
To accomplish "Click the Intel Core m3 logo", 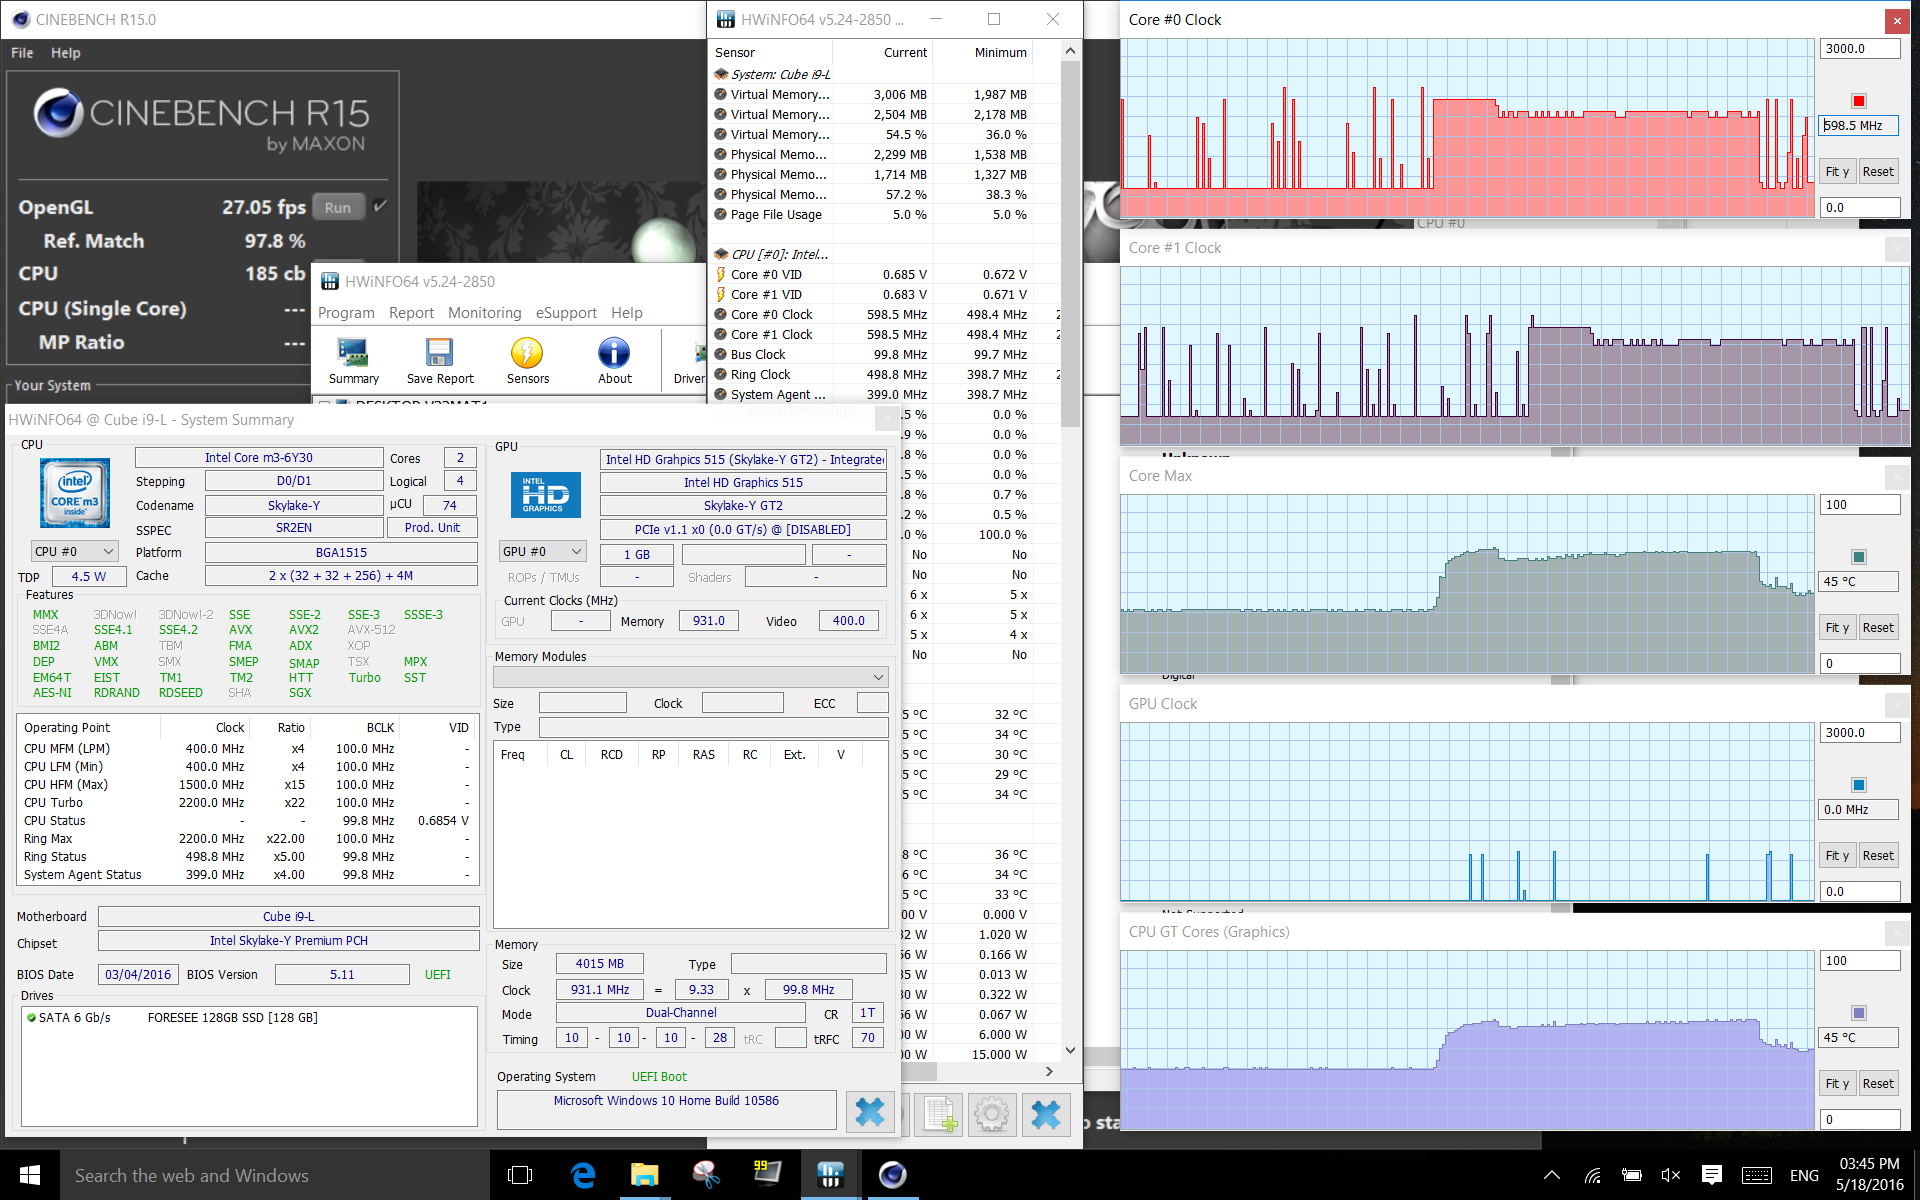I will (x=75, y=494).
